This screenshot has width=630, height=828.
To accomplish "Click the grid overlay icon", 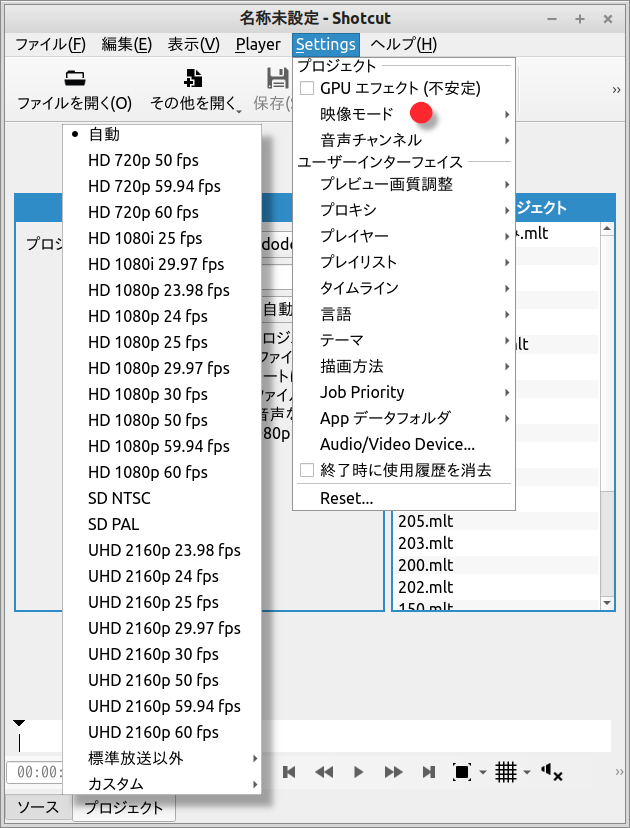I will pyautogui.click(x=506, y=772).
